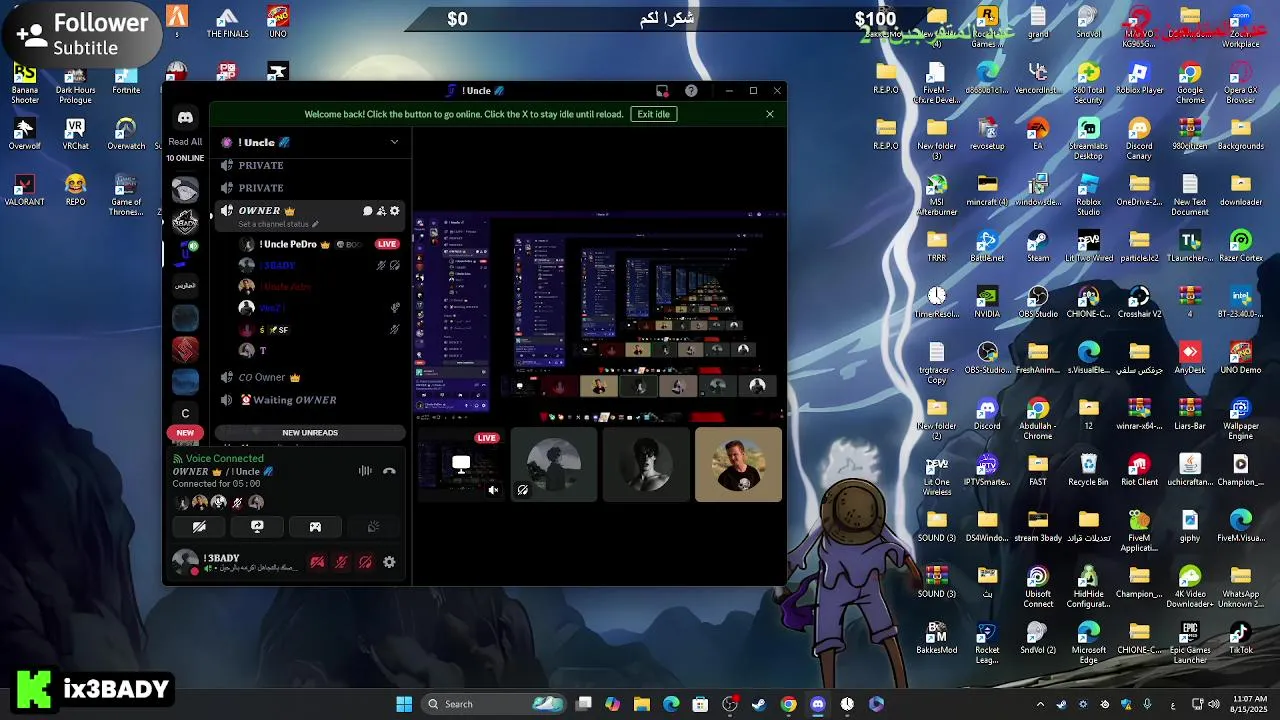Open Roblox Studio desktop shortcut
Viewport: 1280px width, 720px height.
point(1088,195)
